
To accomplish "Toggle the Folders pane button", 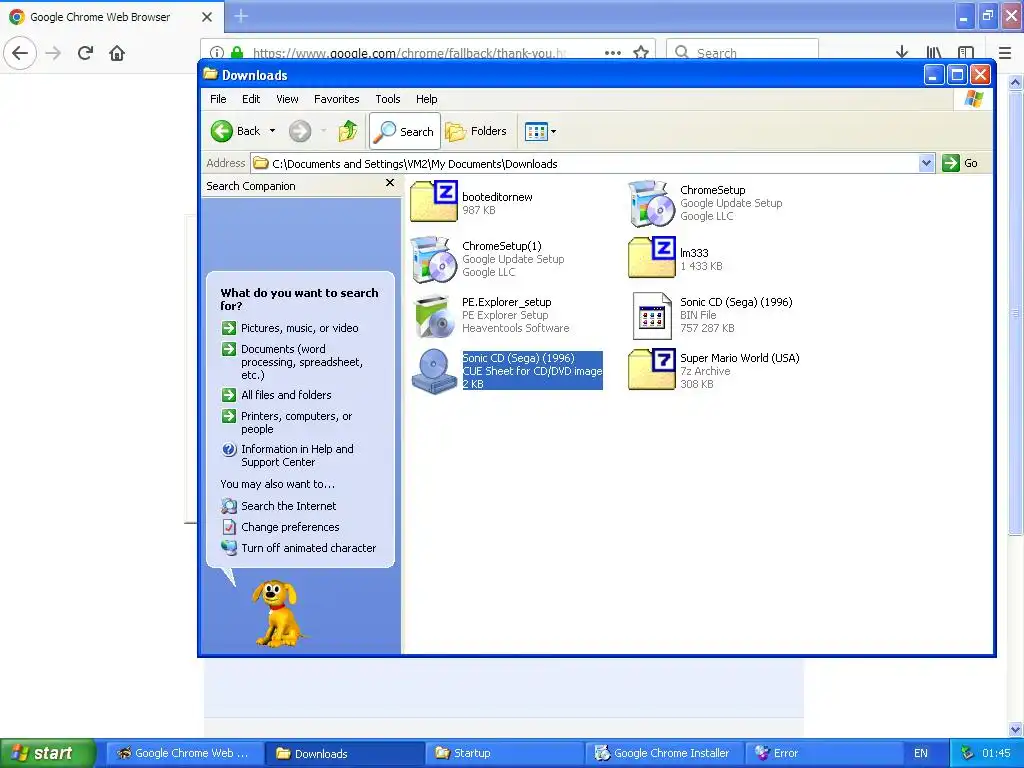I will pos(476,131).
